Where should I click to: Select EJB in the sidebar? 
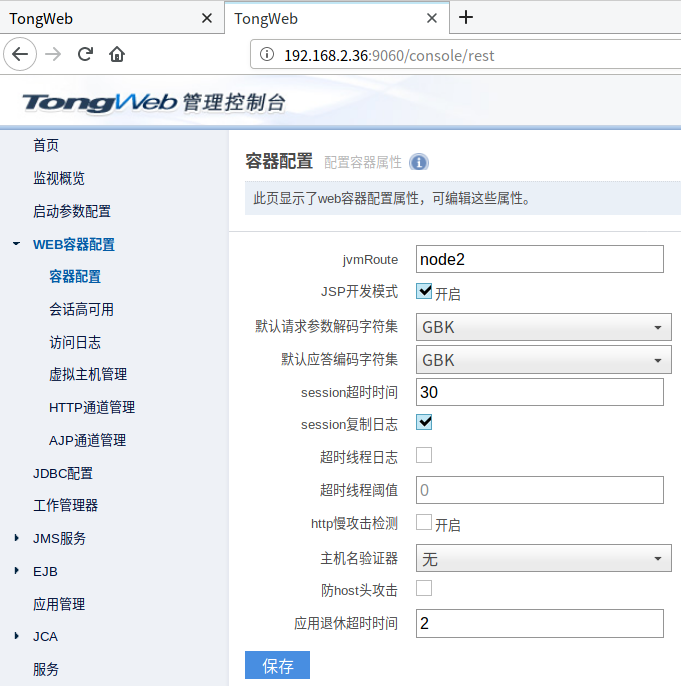45,571
